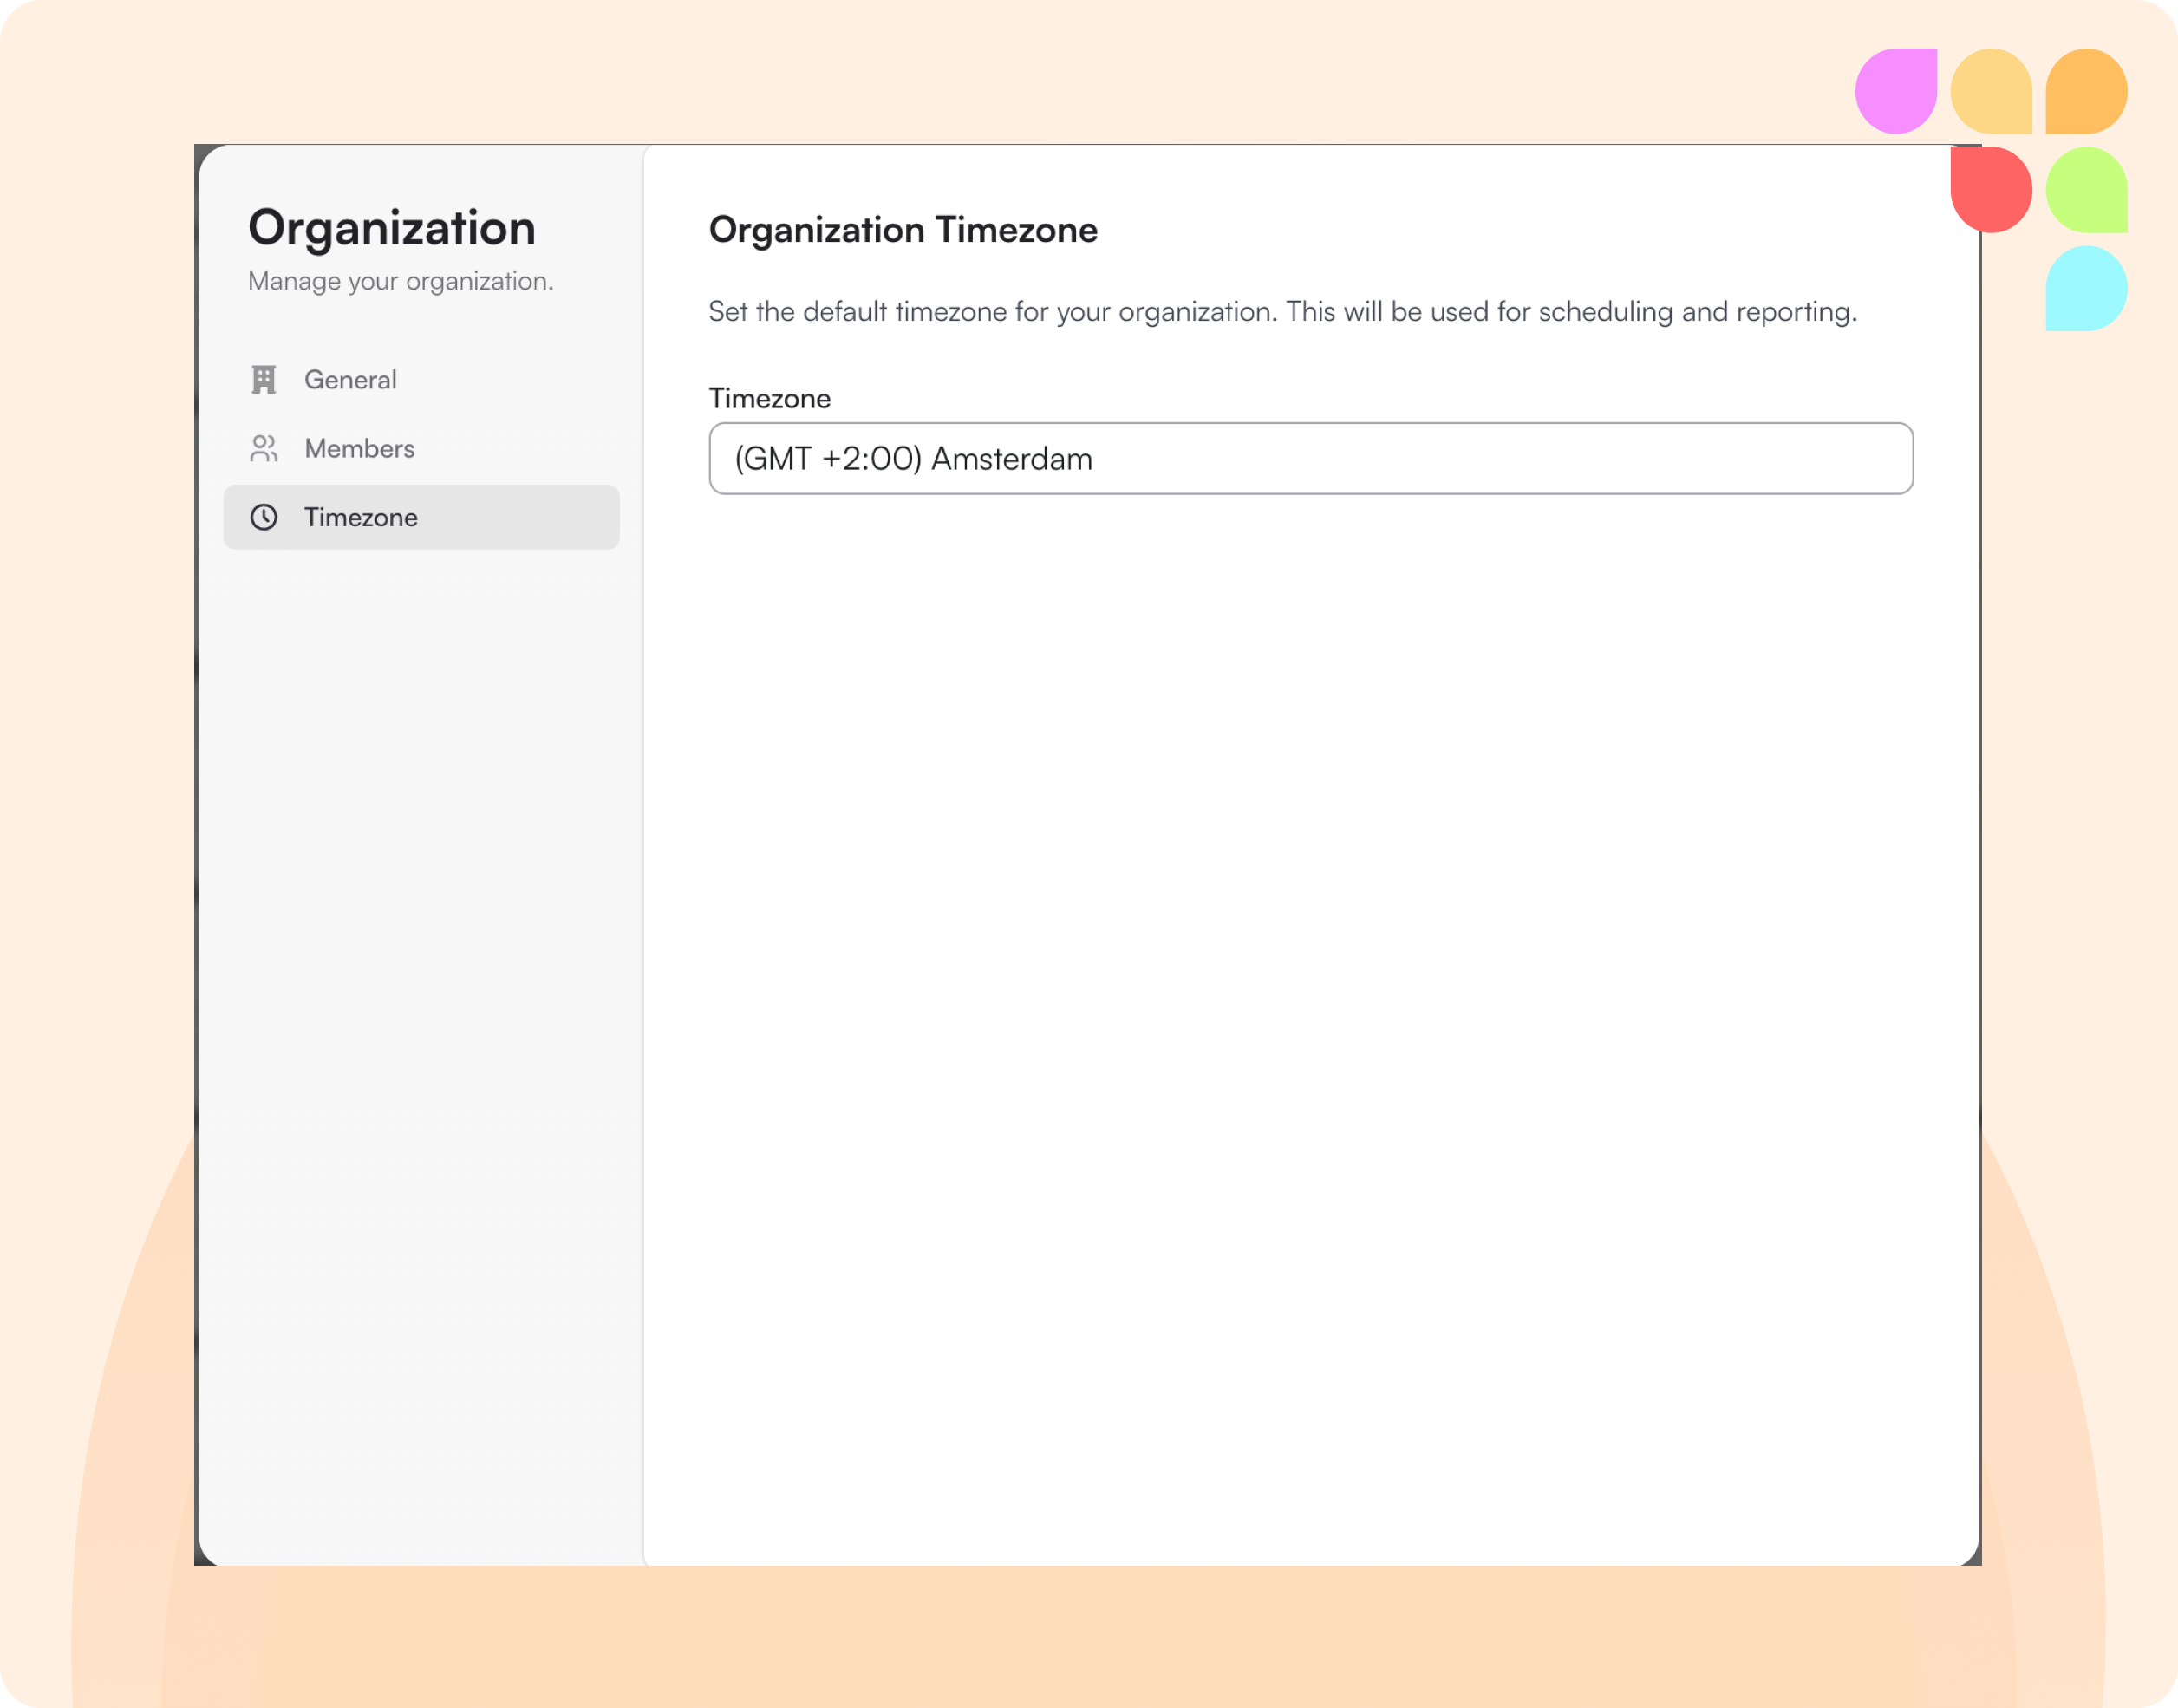Click the Timezone clock icon in sidebar
This screenshot has width=2178, height=1708.
[x=263, y=517]
